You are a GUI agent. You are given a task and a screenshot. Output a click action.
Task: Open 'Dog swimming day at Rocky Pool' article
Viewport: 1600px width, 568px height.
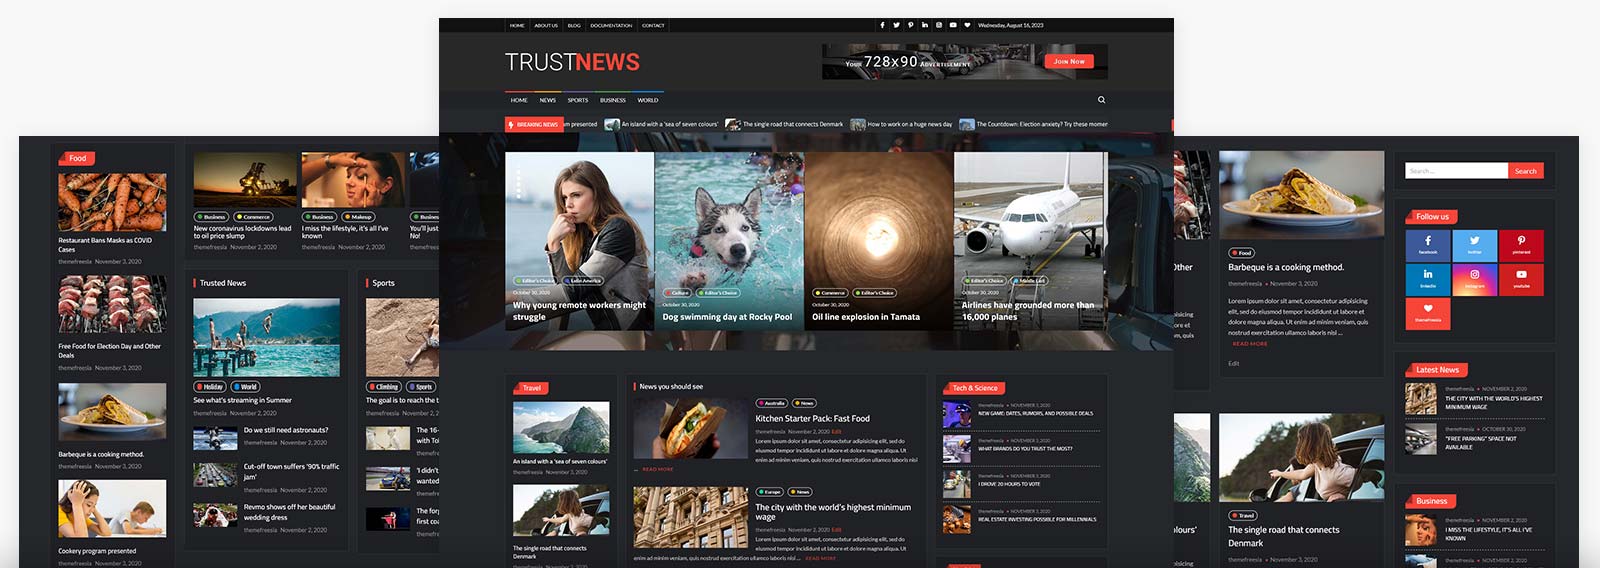click(727, 317)
